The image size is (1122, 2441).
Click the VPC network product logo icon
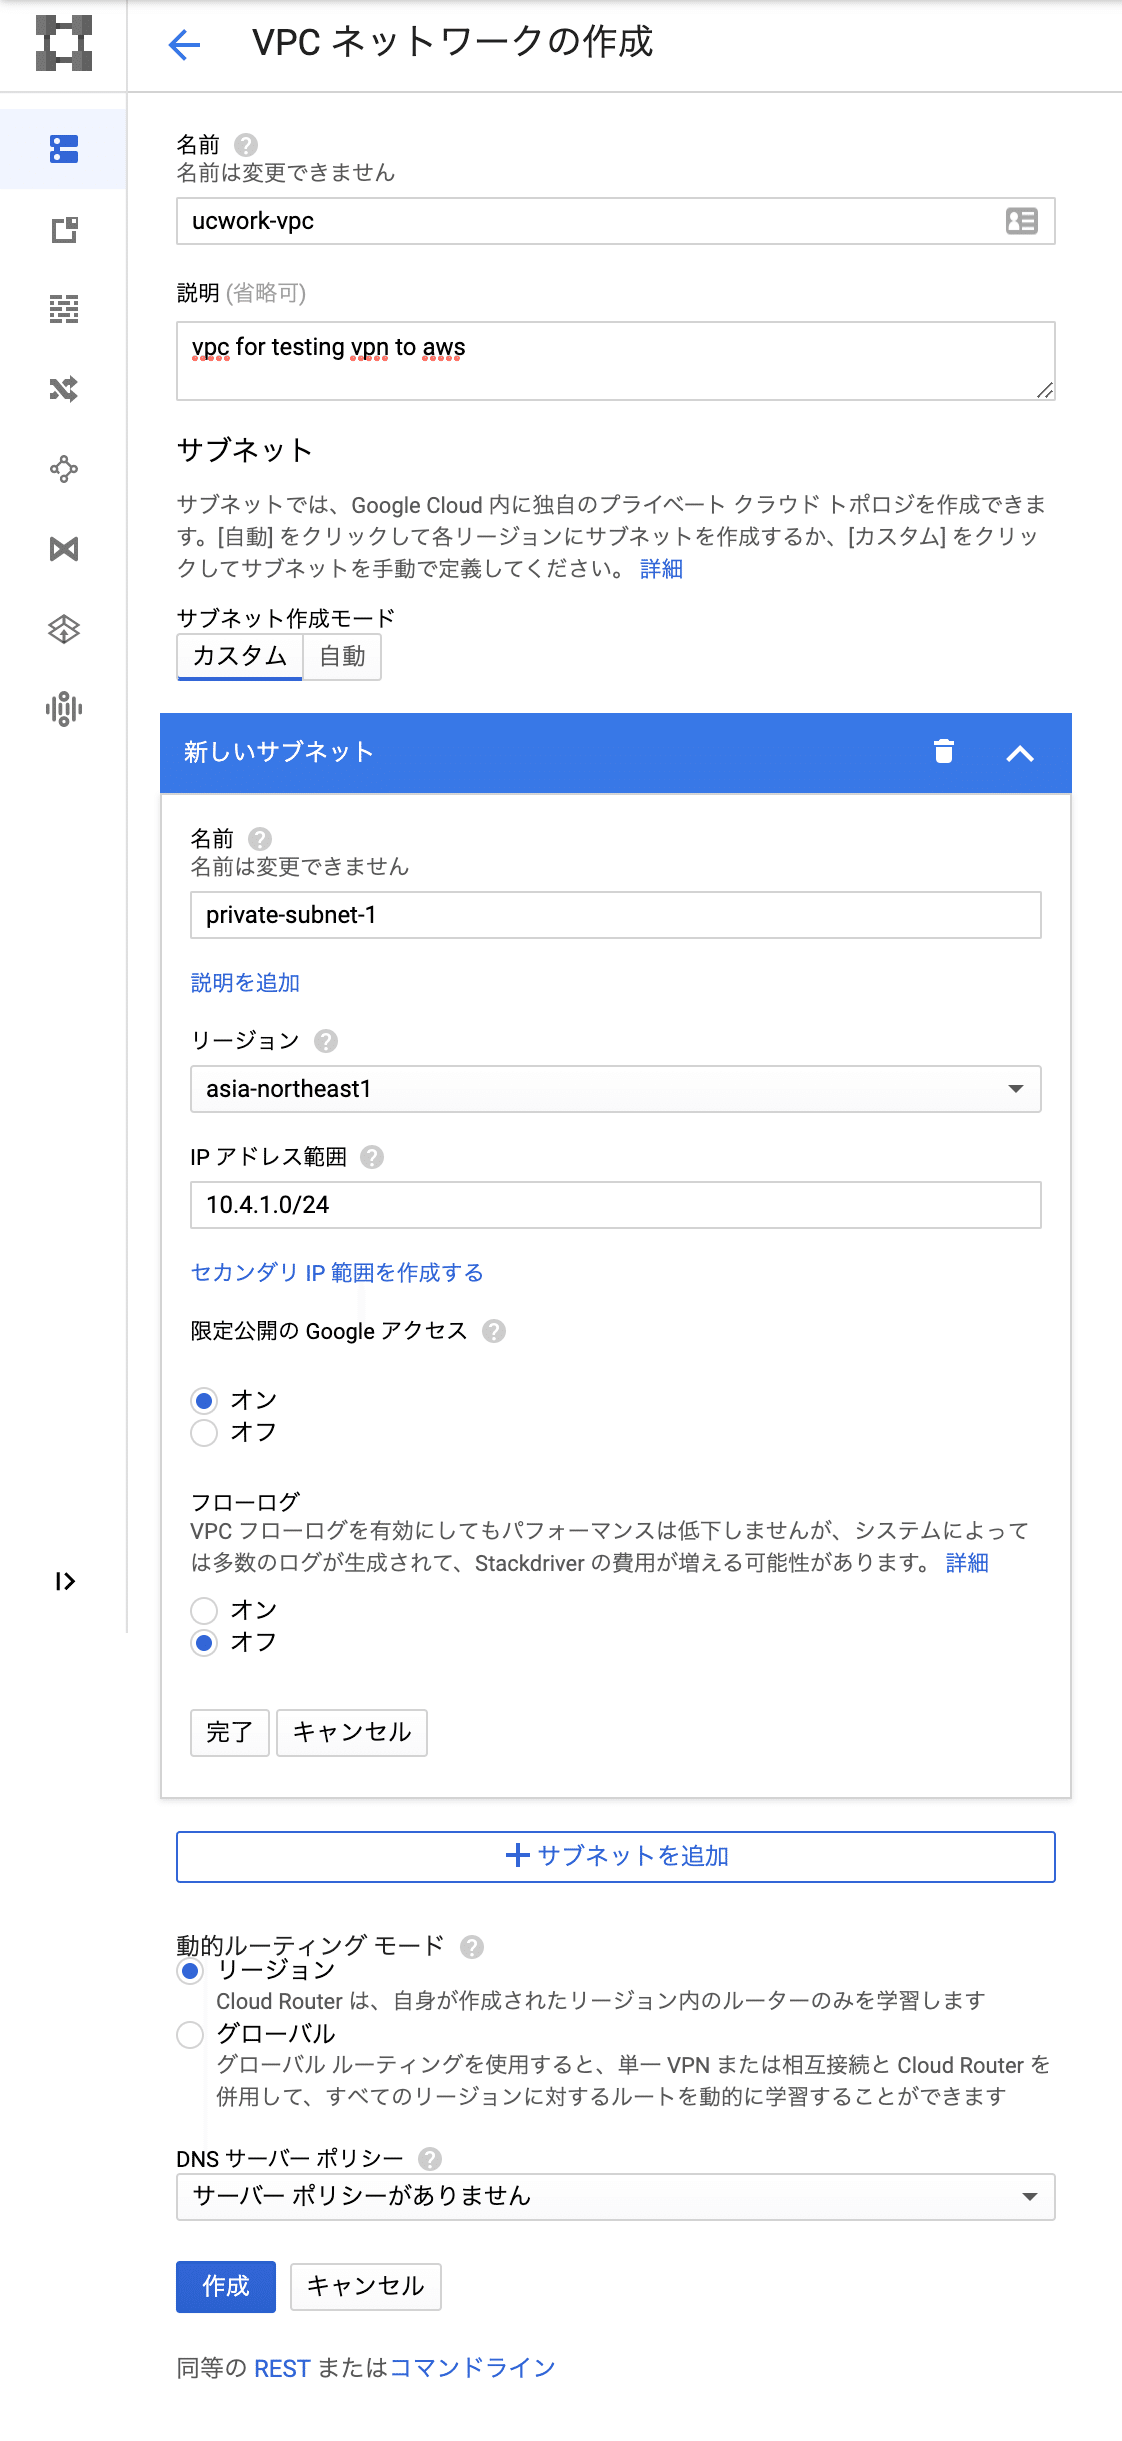[64, 43]
